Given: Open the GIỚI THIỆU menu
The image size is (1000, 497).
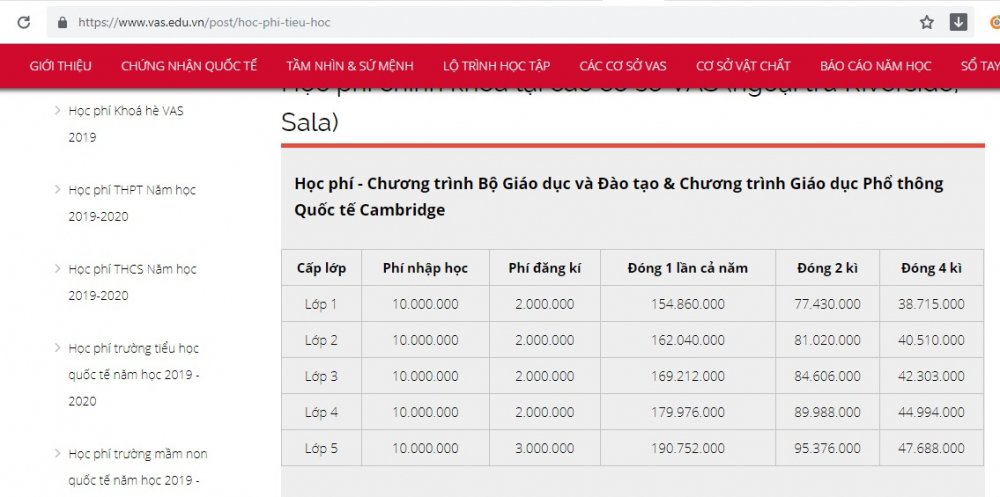Looking at the screenshot, I should coord(60,66).
